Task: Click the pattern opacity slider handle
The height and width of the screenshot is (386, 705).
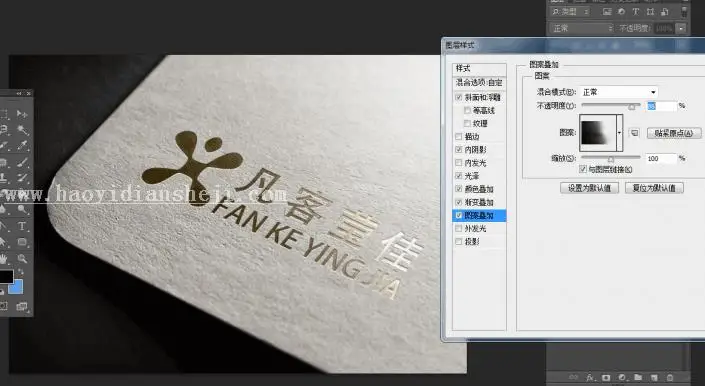Action: [632, 107]
